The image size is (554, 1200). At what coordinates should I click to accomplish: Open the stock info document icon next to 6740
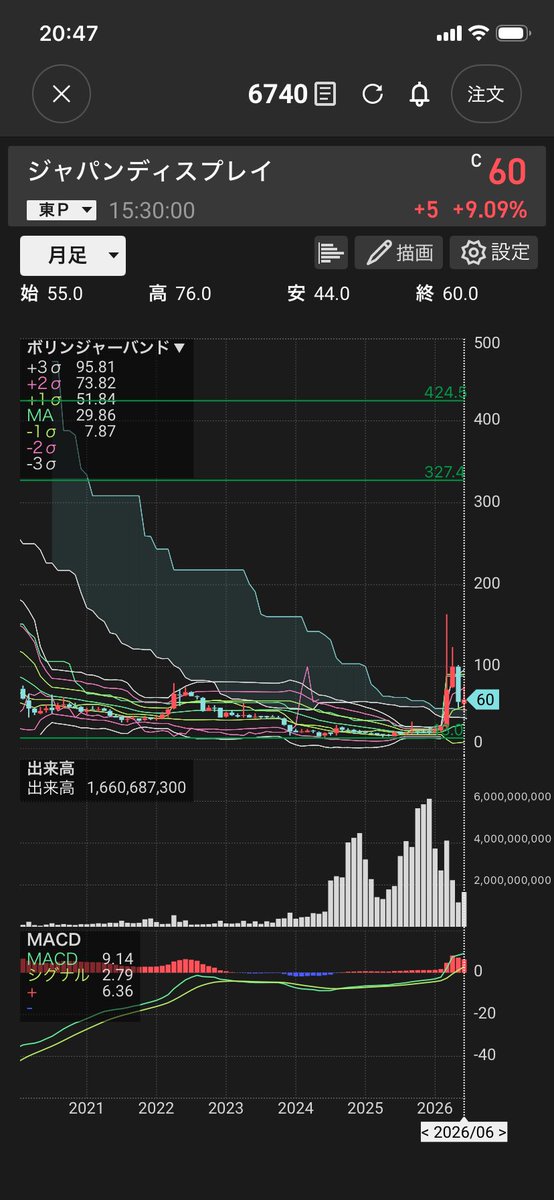(324, 94)
